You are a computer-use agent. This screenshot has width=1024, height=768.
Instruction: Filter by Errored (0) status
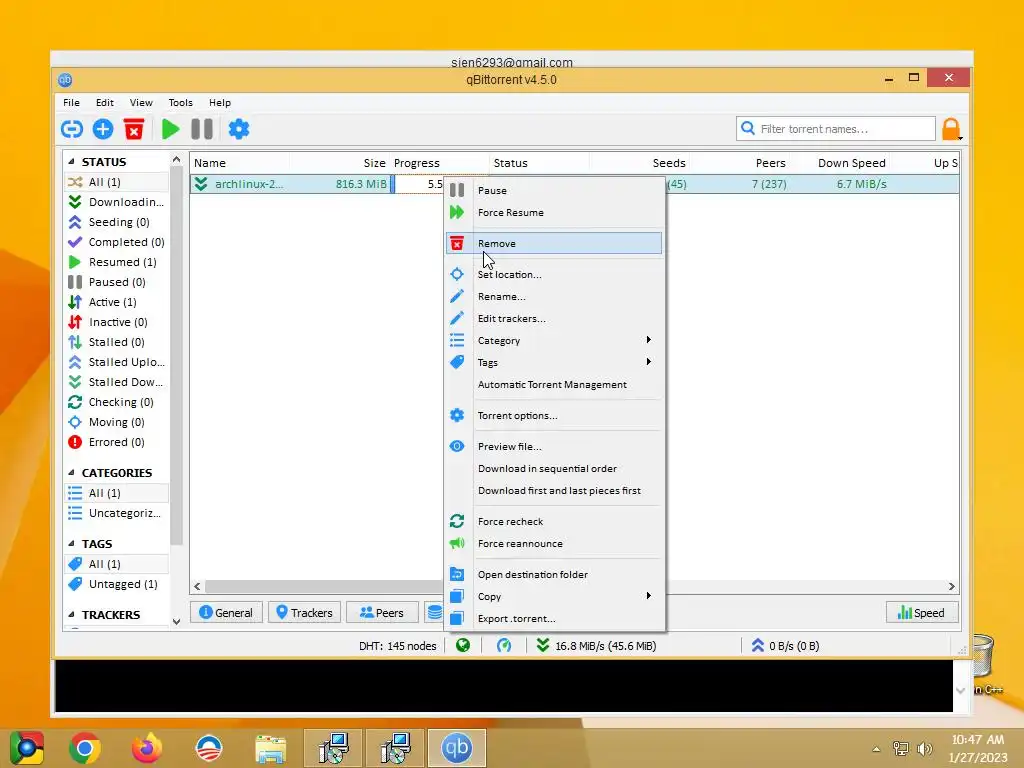point(116,442)
